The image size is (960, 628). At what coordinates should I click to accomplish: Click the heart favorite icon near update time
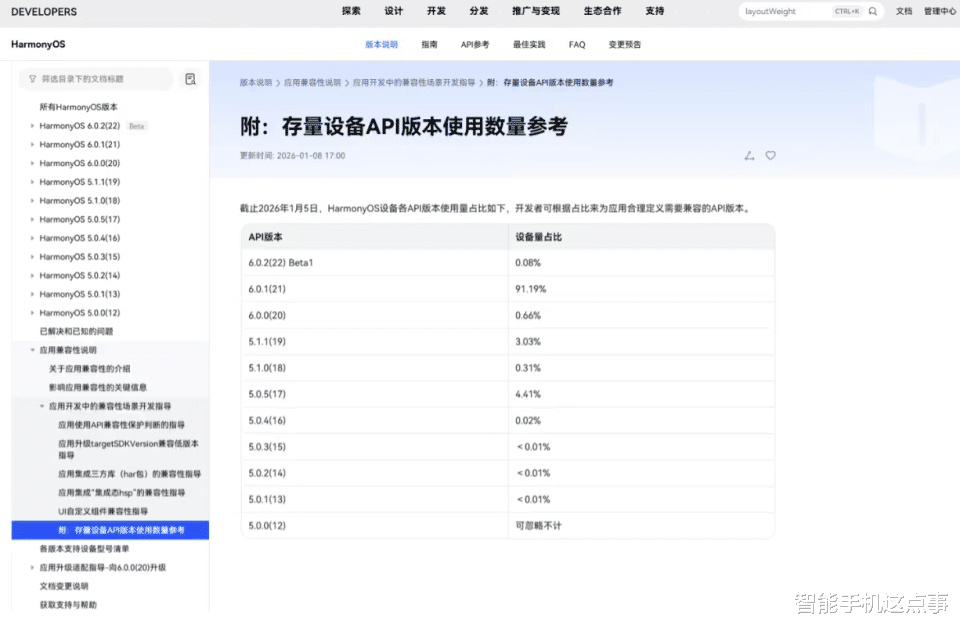point(770,156)
